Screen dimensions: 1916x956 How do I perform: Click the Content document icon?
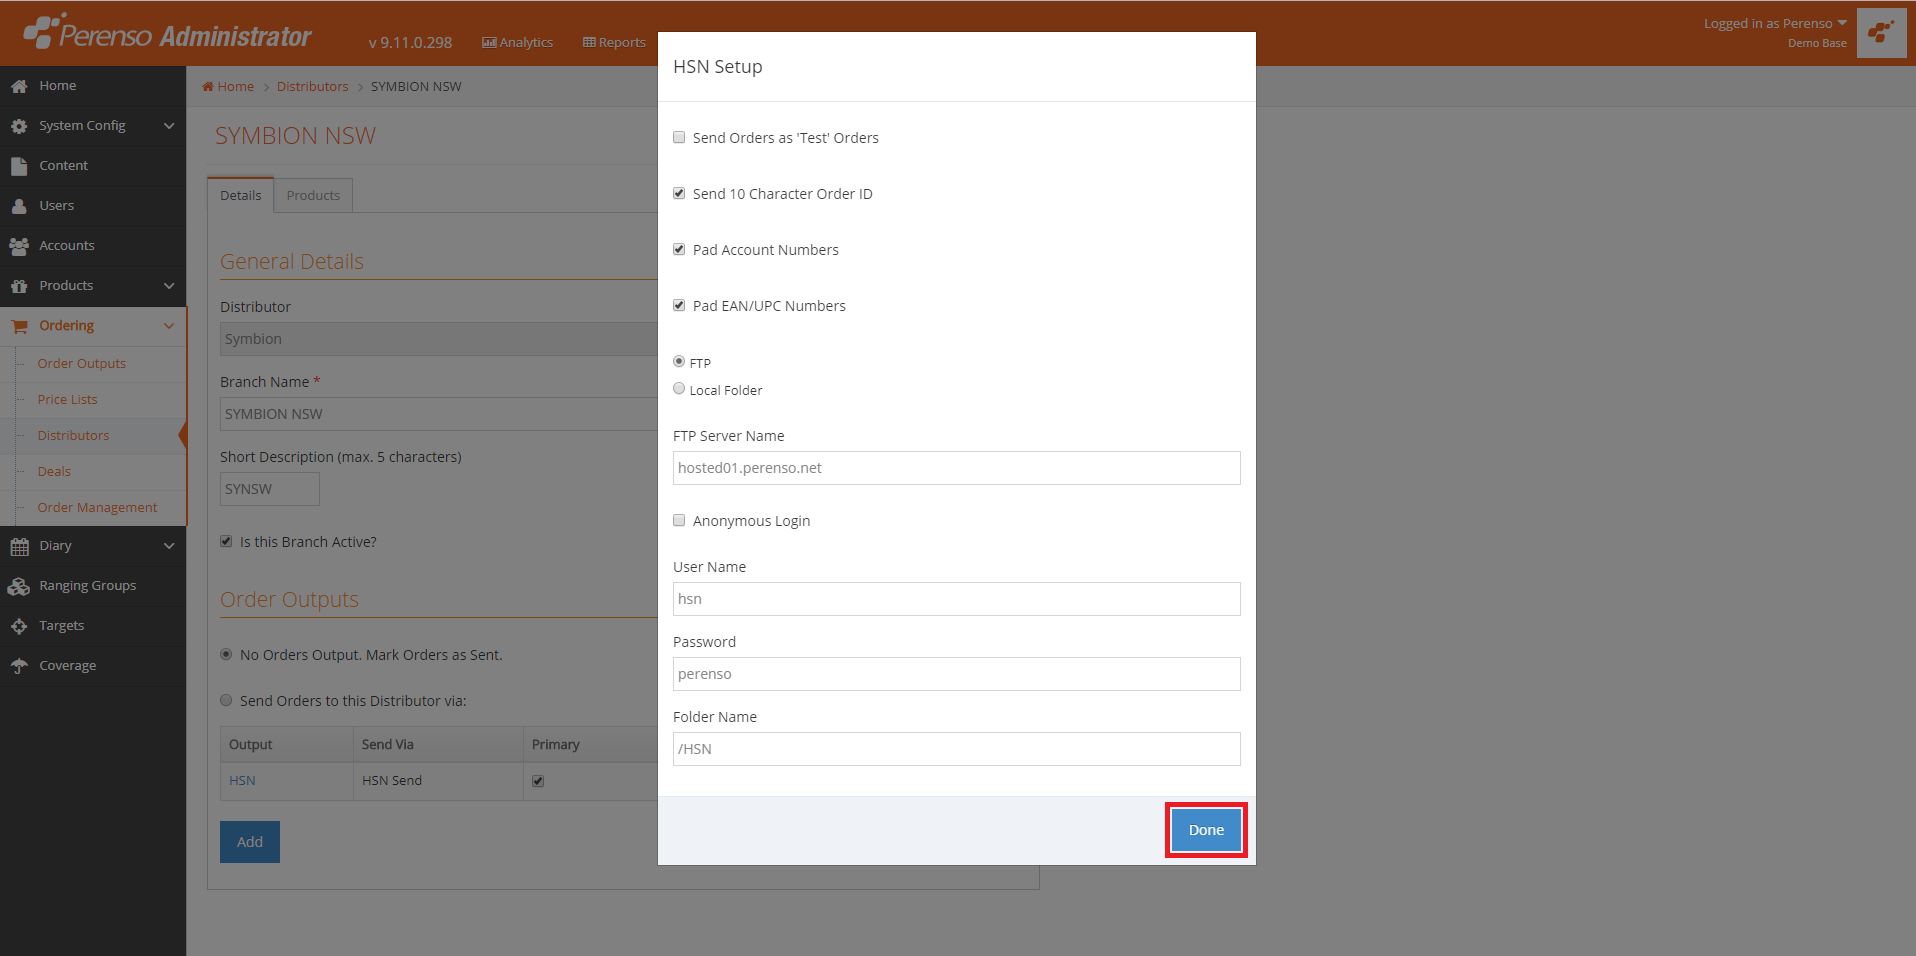click(x=19, y=166)
